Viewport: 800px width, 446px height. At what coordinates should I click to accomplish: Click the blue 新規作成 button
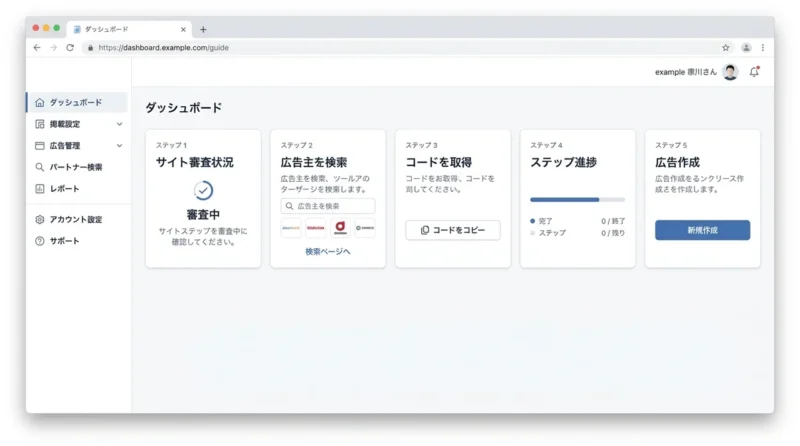point(703,230)
